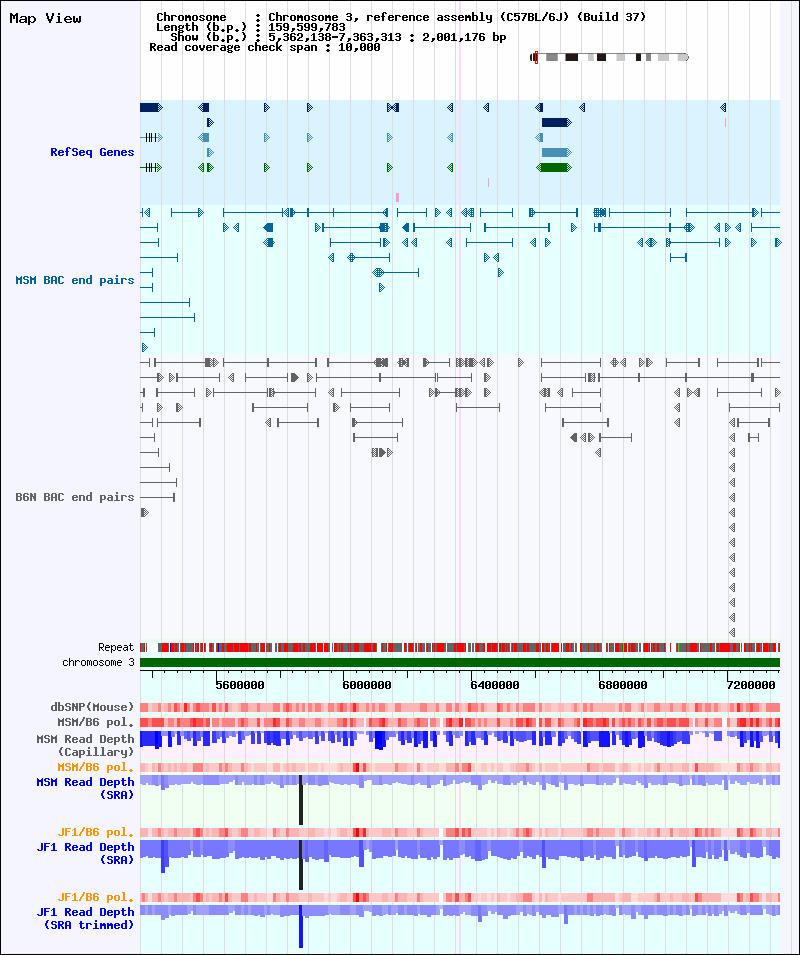Screen dimensions: 800x955
Task: Click the blue spike in JF1 SRA trimmed track
Action: [x=301, y=926]
